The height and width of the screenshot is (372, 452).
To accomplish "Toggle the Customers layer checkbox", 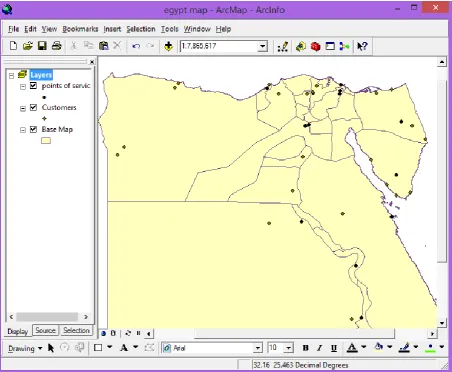I will click(x=33, y=107).
